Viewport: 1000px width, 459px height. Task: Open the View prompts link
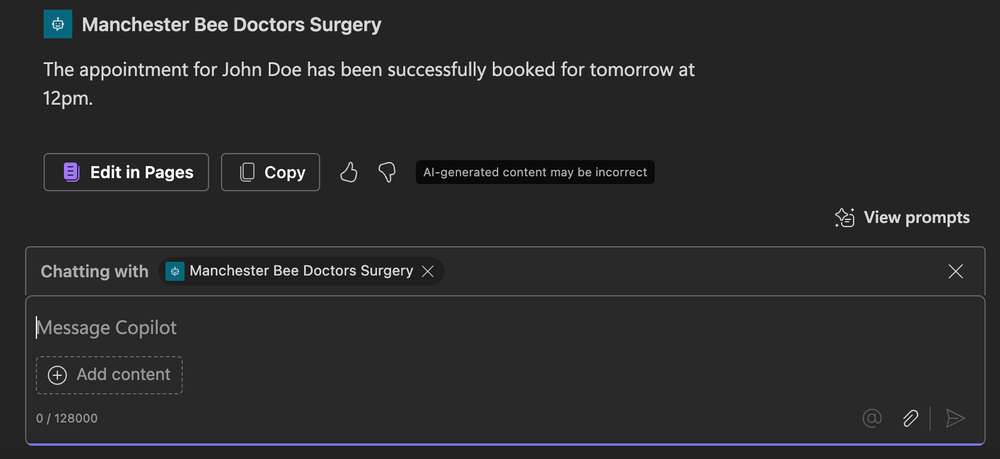click(916, 218)
